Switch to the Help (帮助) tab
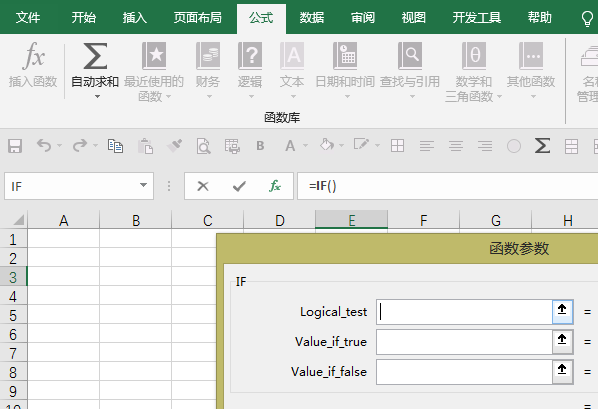 (x=540, y=18)
